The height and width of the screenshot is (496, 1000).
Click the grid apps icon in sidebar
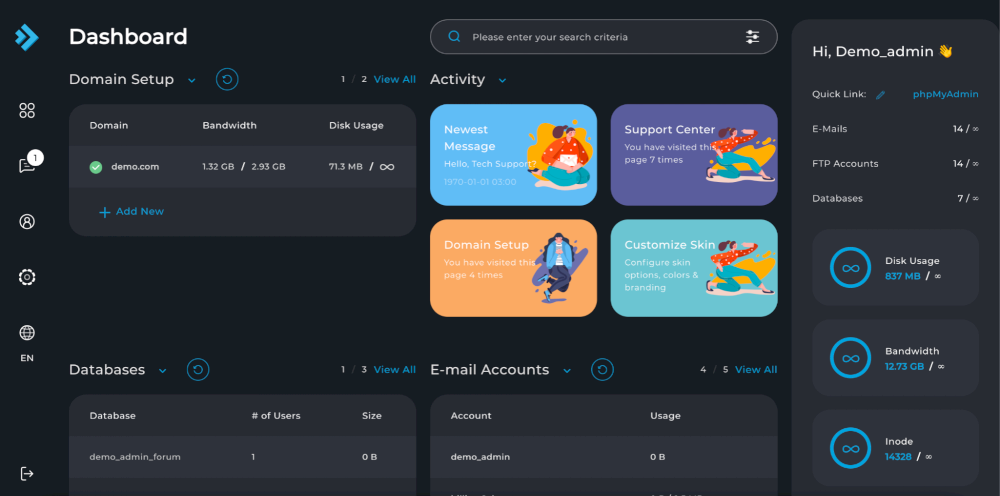(27, 111)
